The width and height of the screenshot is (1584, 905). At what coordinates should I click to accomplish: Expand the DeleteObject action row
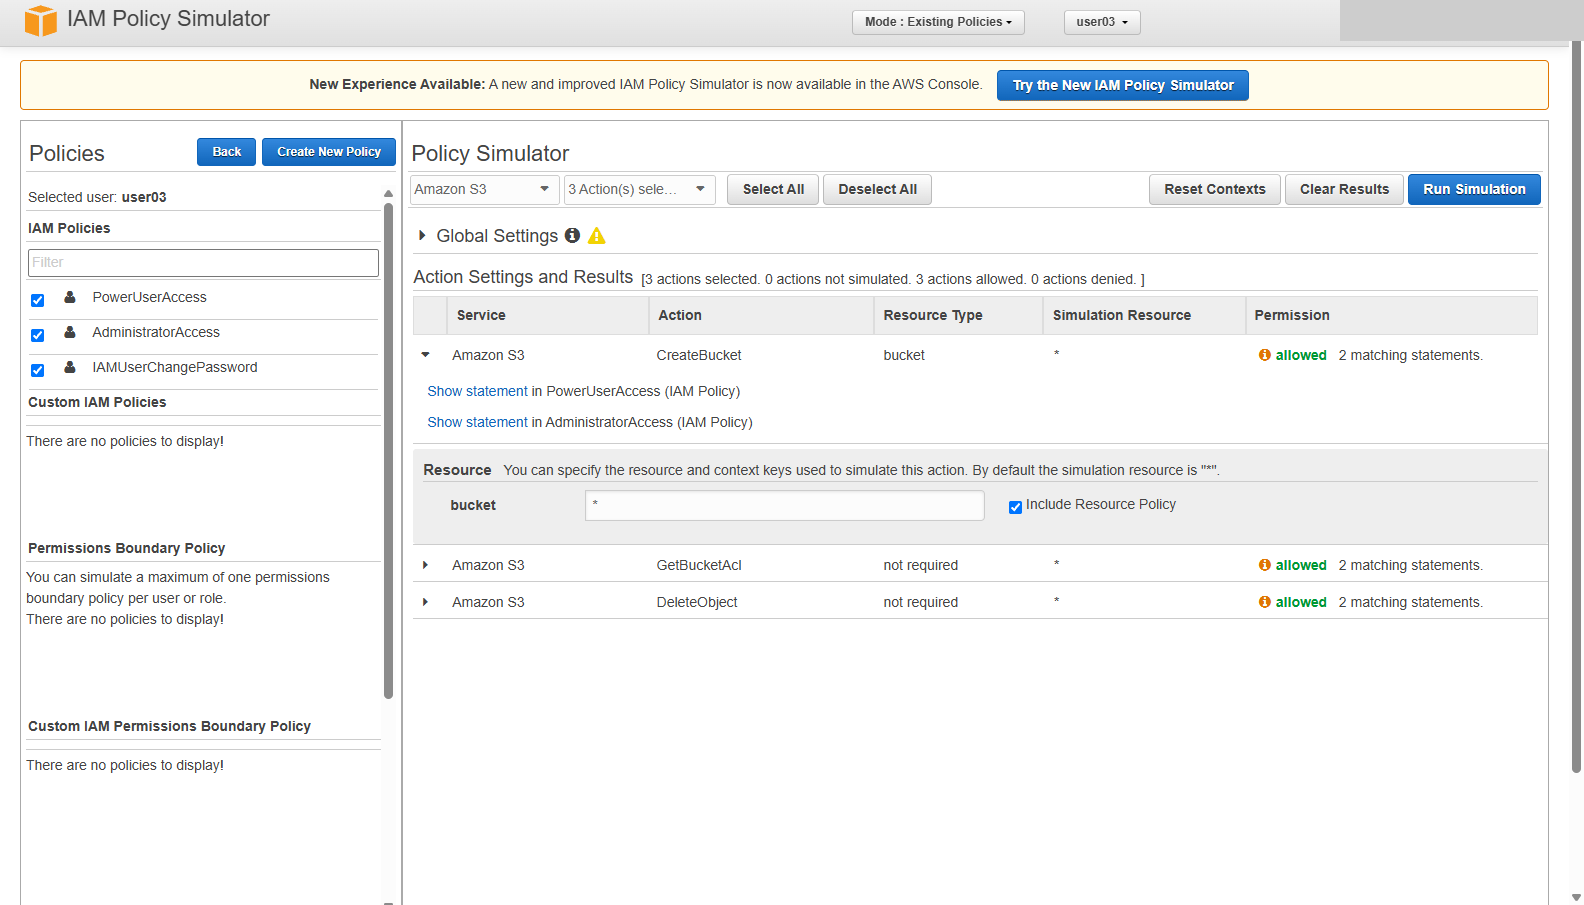click(x=426, y=602)
